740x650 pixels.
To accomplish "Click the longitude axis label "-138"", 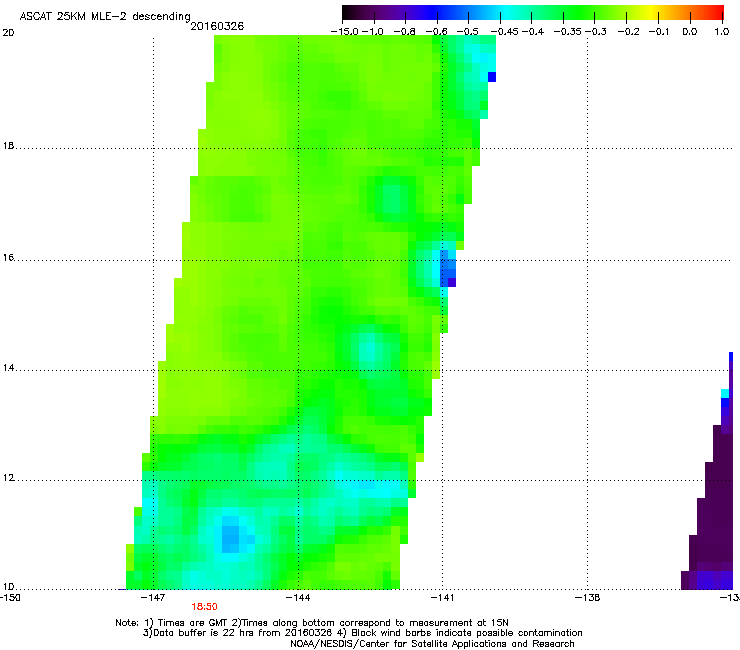I will 588,598.
